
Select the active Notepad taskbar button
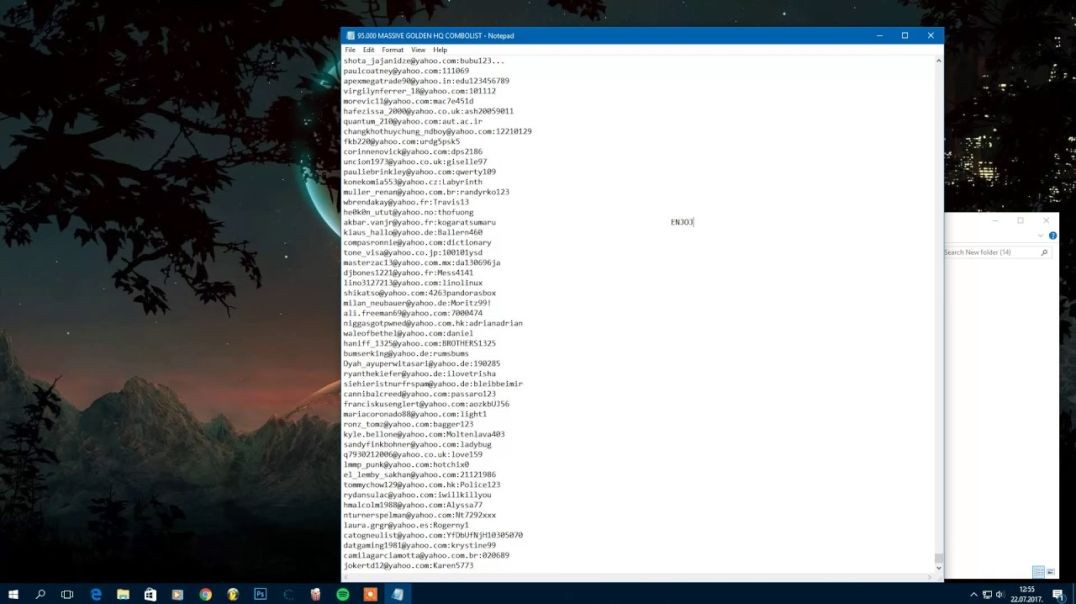click(397, 594)
